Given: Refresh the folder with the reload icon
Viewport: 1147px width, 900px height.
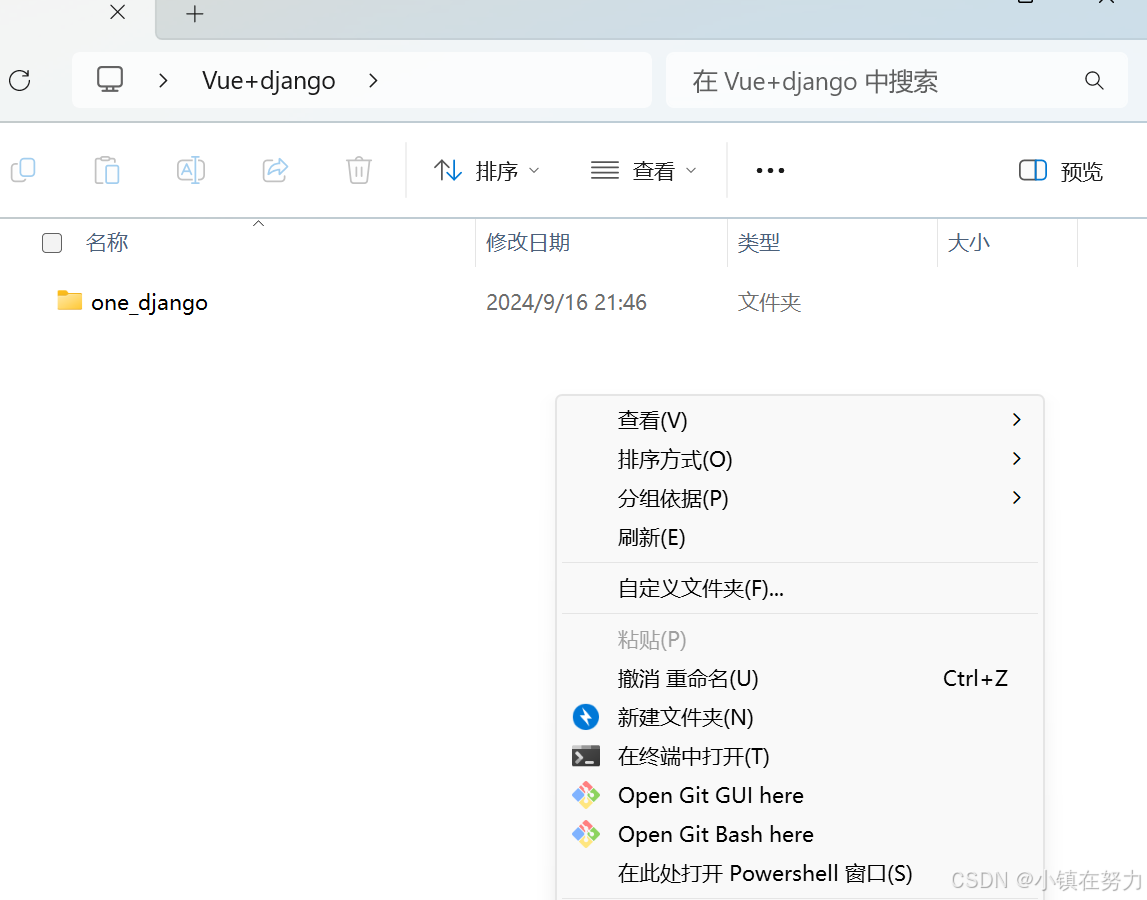Looking at the screenshot, I should point(20,80).
